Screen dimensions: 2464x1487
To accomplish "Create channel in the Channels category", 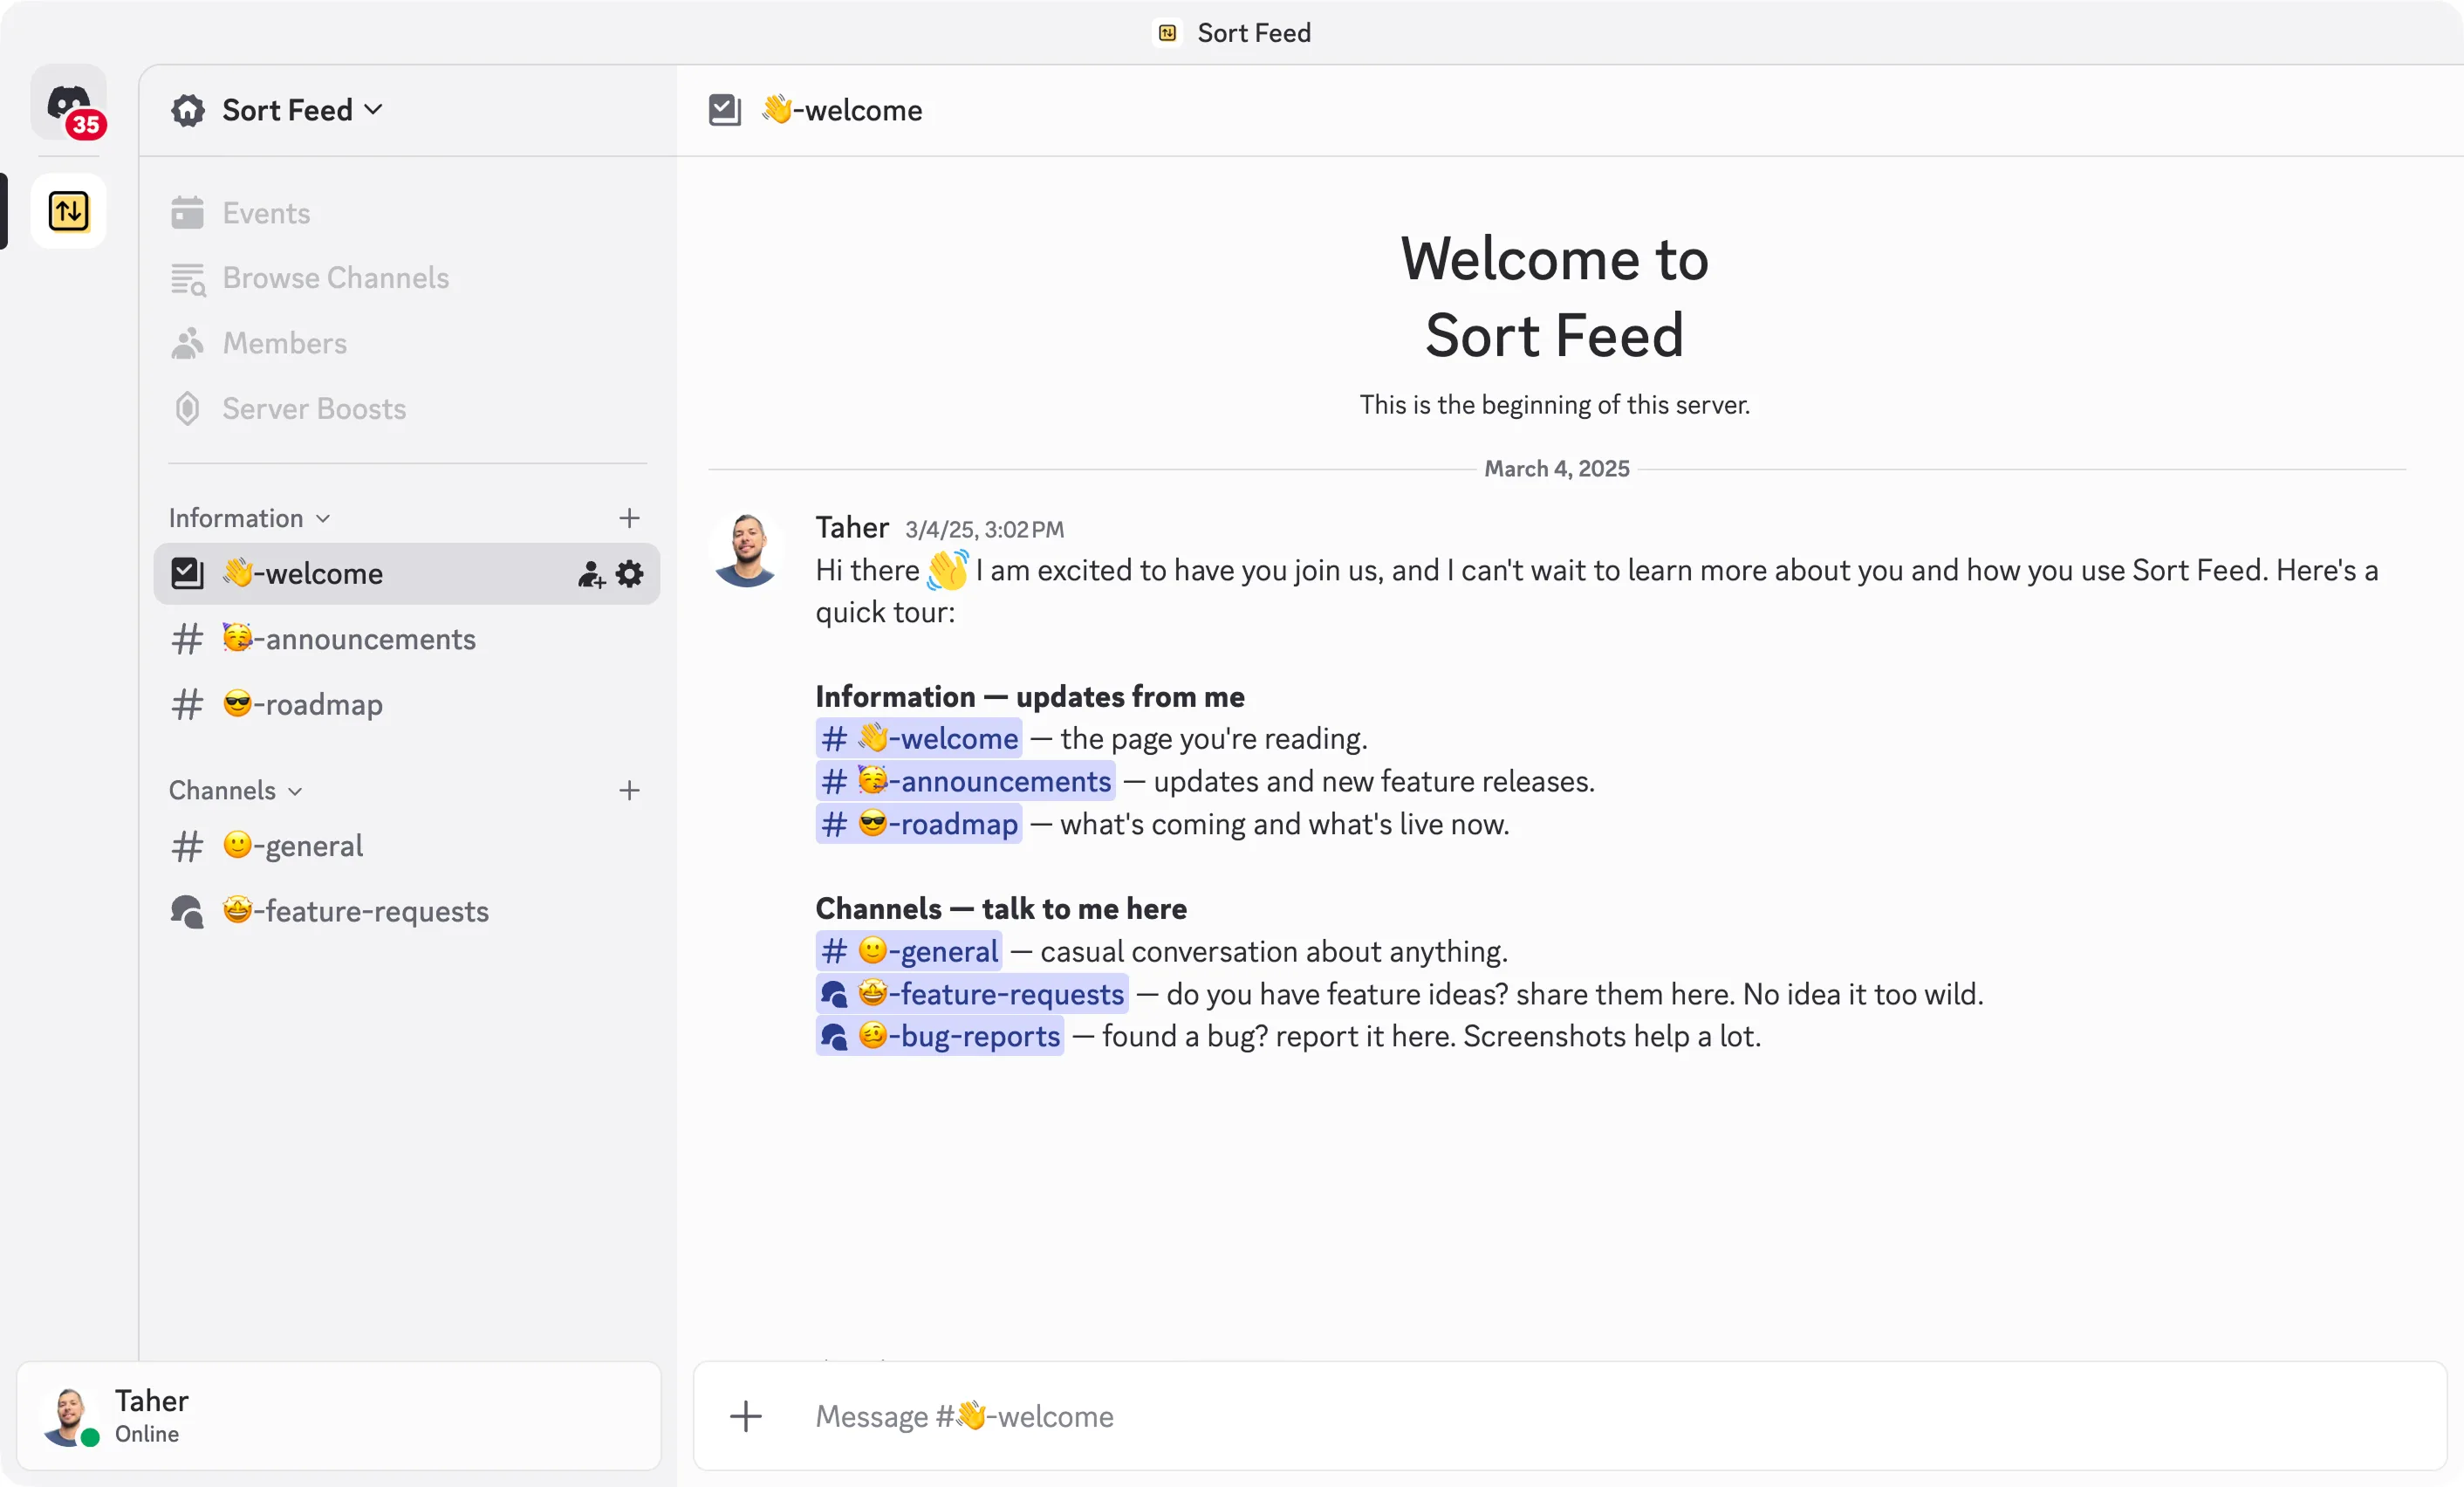I will [x=629, y=790].
